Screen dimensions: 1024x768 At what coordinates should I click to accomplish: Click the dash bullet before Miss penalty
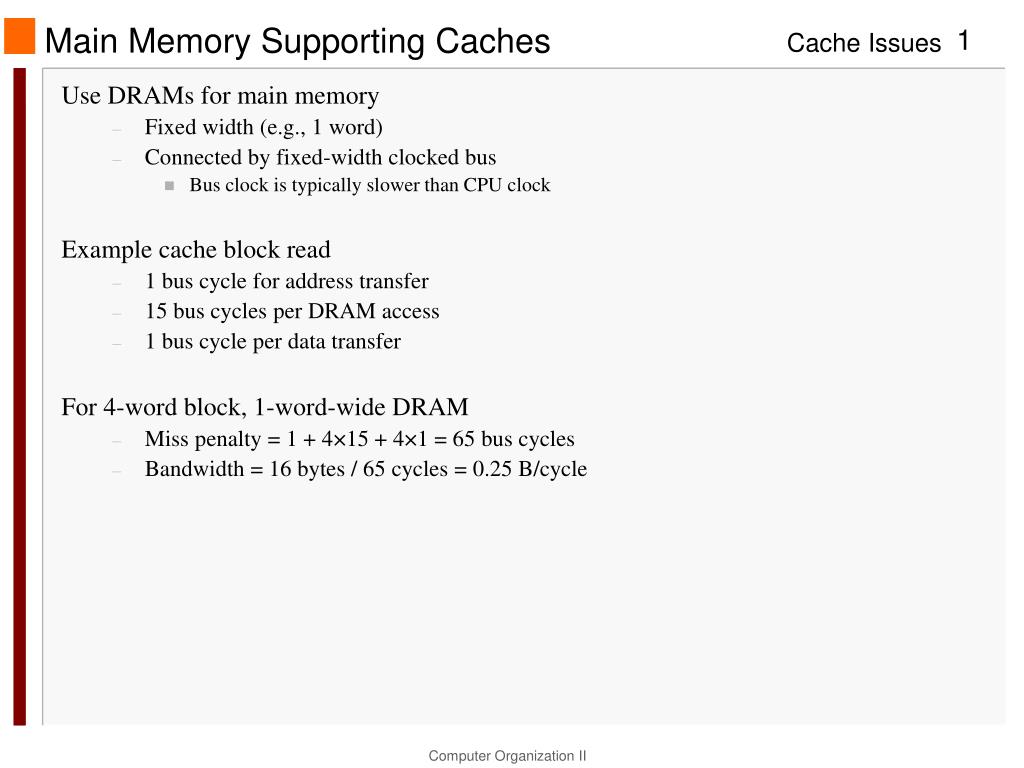coord(117,441)
